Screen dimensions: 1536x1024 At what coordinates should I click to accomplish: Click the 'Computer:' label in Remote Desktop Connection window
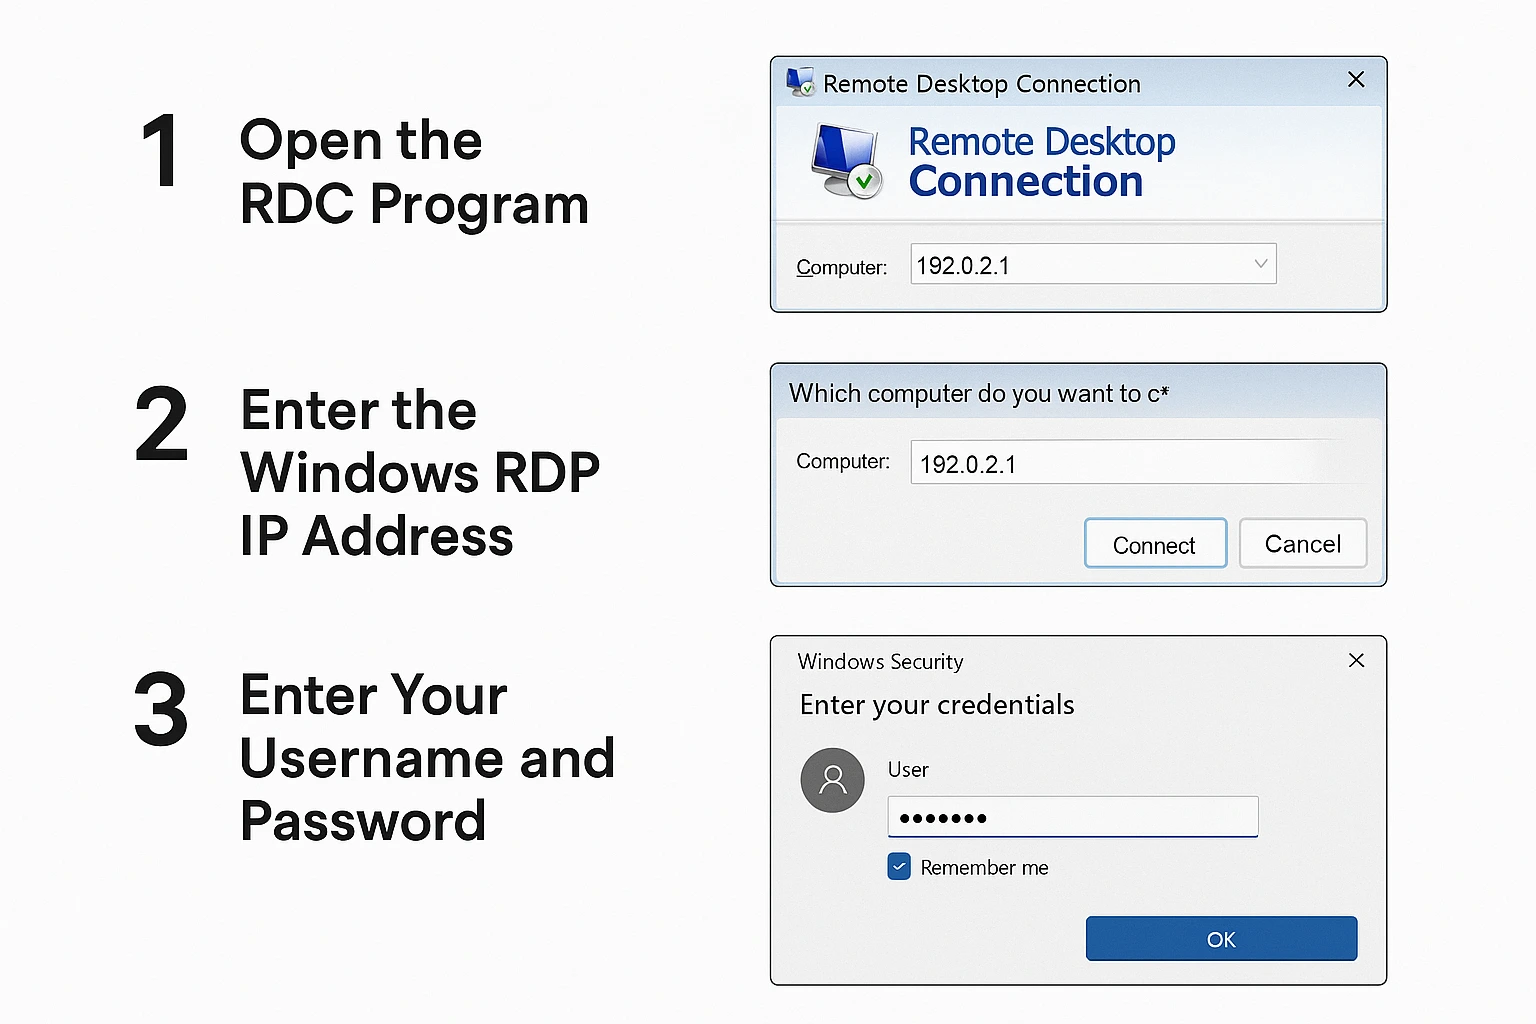[x=841, y=267]
